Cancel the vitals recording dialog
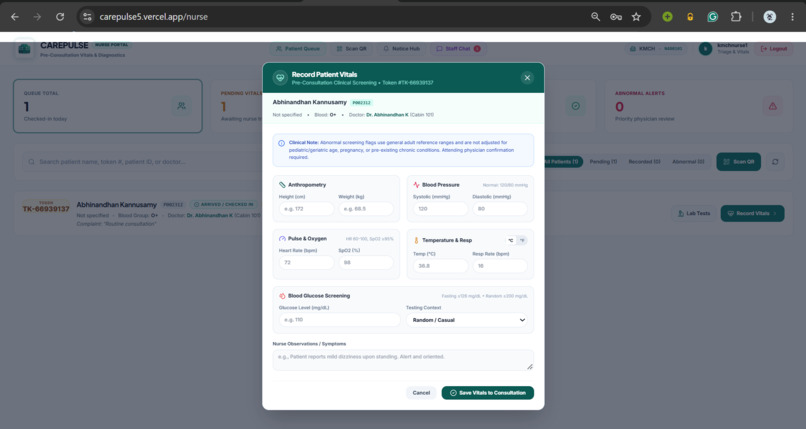The height and width of the screenshot is (429, 806). tap(421, 393)
